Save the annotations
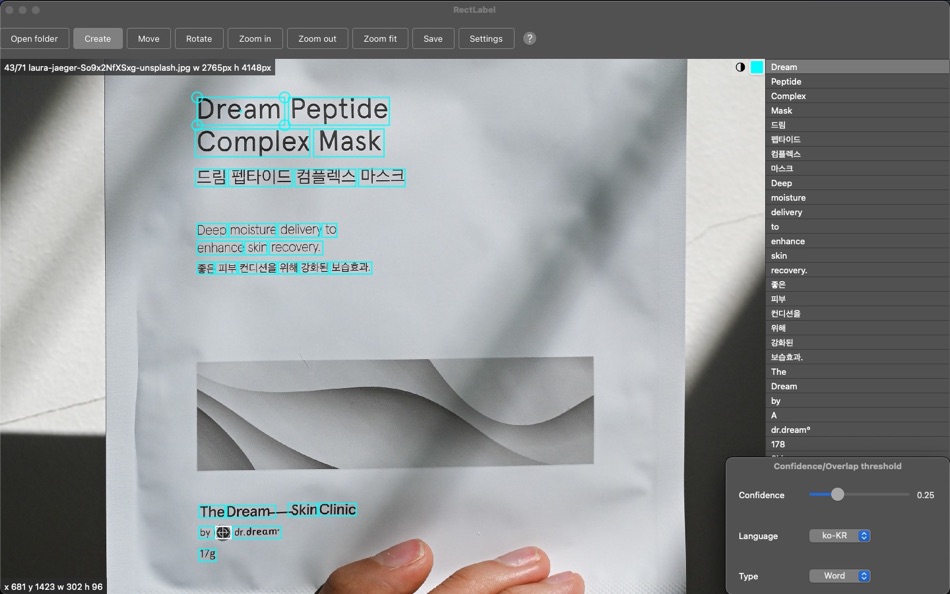This screenshot has width=950, height=594. [433, 38]
